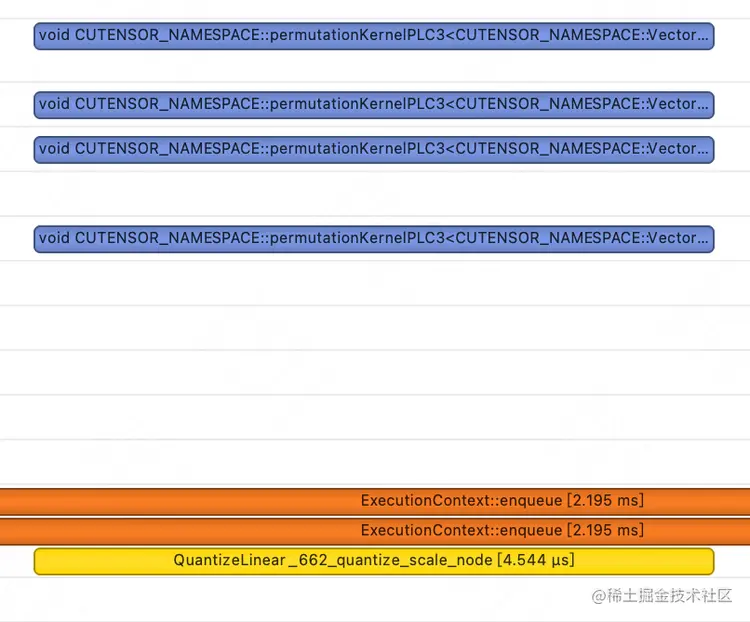Select the topmost blue permutationKernelPLC3 kernel bar
750x622 pixels.
tap(374, 36)
